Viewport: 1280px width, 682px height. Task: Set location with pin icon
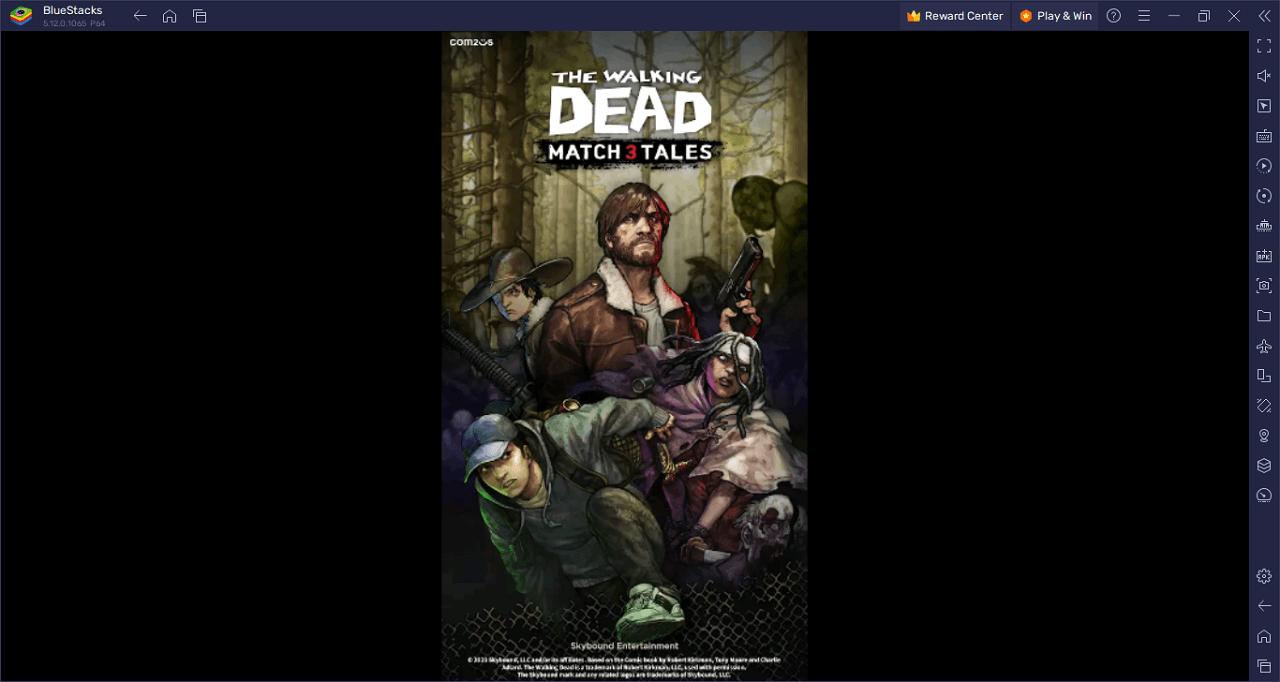(x=1264, y=436)
